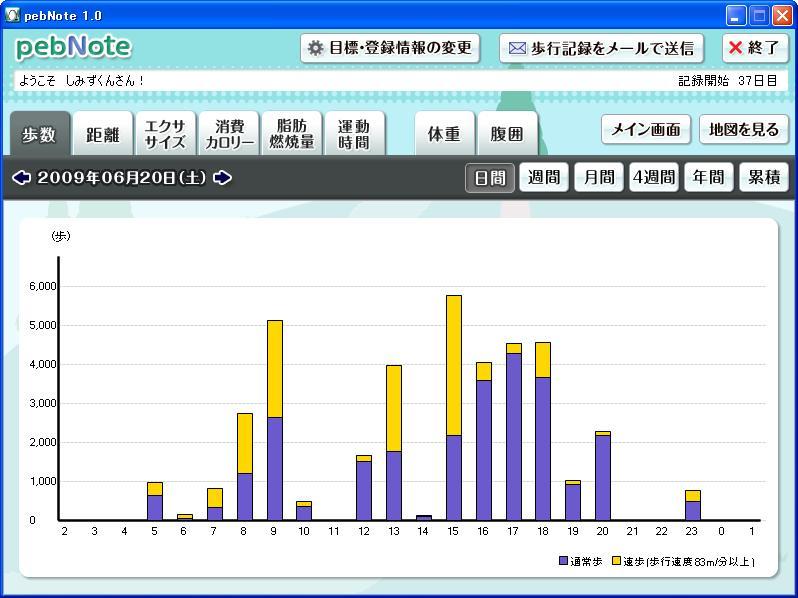This screenshot has height=598, width=798.
Task: Toggle the 月間 monthly view
Action: tap(599, 178)
